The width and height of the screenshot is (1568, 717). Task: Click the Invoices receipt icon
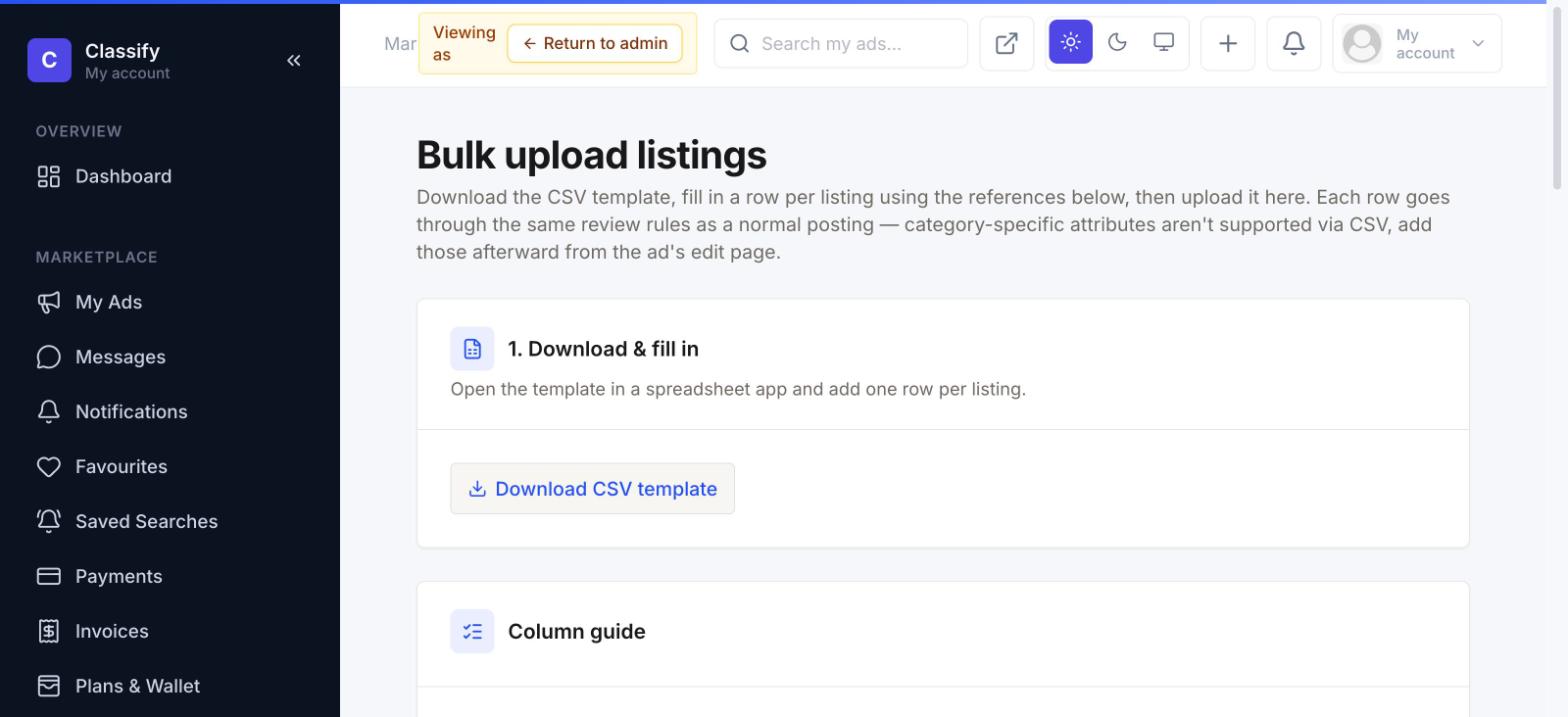[x=48, y=631]
